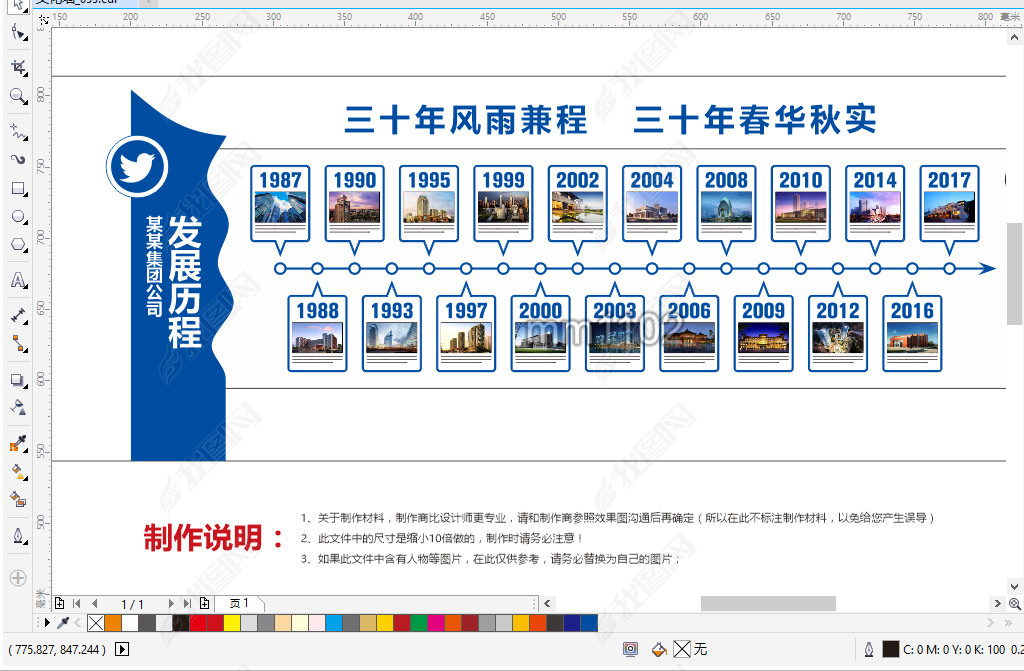Expand the color palette flyout arrow at left
This screenshot has width=1024, height=671.
(46, 623)
